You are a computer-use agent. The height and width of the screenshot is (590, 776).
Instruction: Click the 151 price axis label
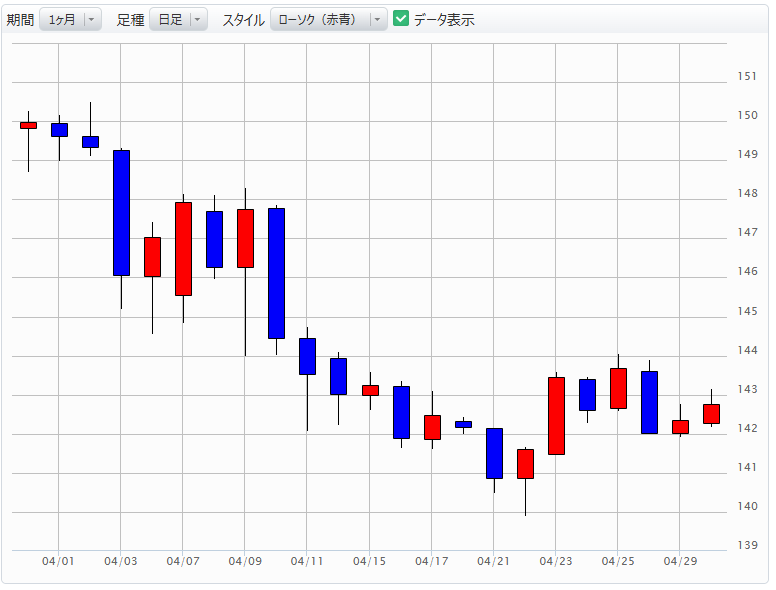point(747,76)
